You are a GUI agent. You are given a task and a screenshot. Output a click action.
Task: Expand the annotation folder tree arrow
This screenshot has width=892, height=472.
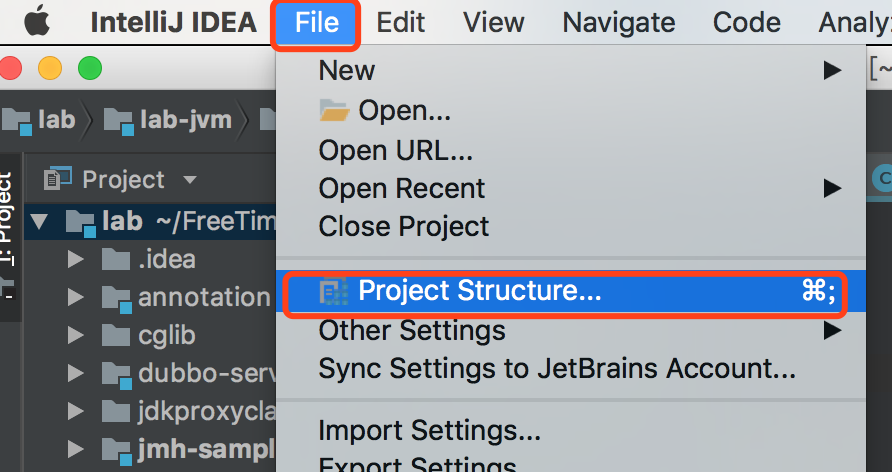coord(75,297)
